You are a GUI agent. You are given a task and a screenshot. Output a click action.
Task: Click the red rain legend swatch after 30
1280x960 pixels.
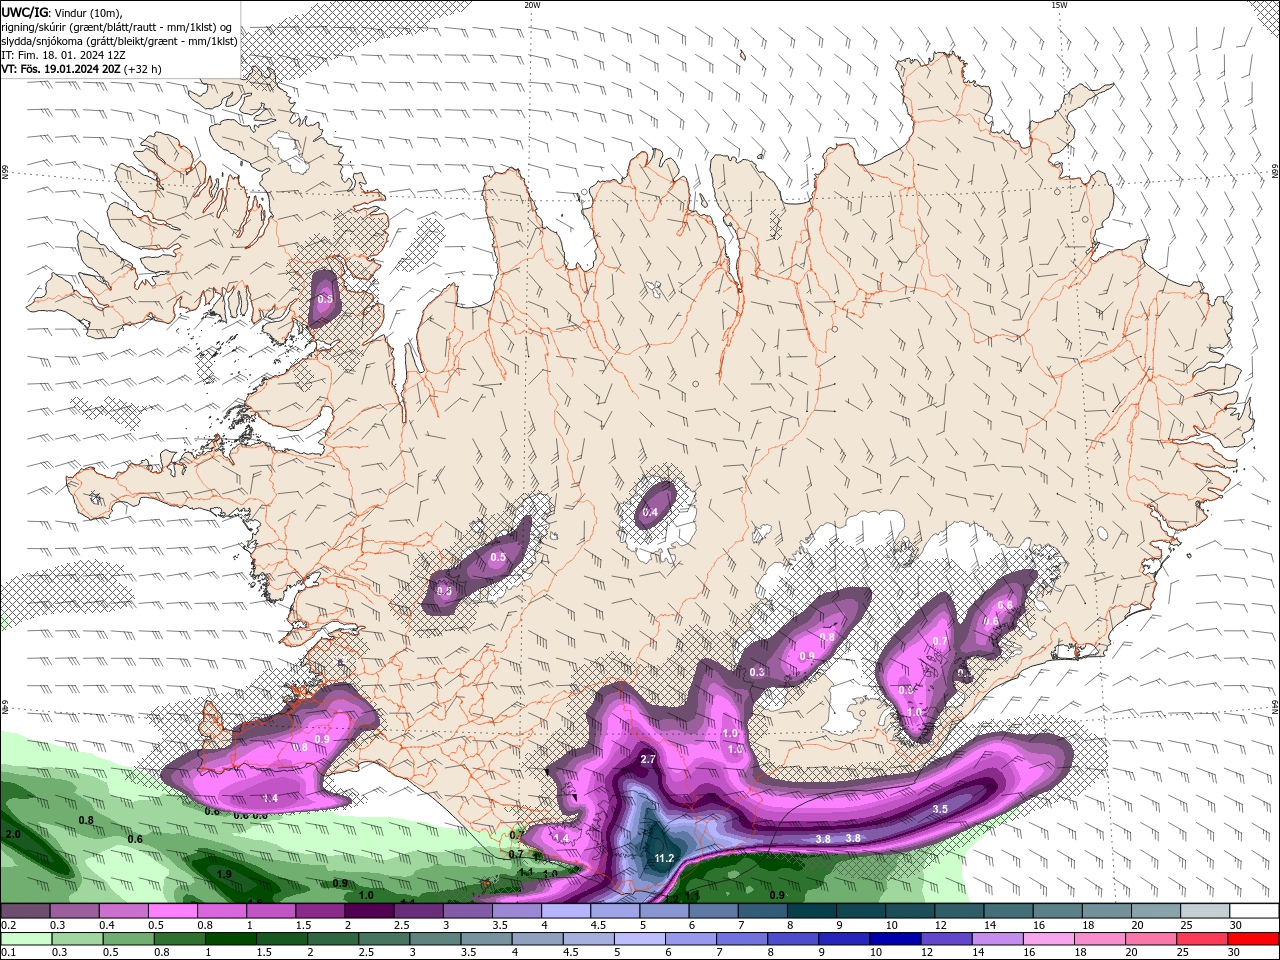1254,939
